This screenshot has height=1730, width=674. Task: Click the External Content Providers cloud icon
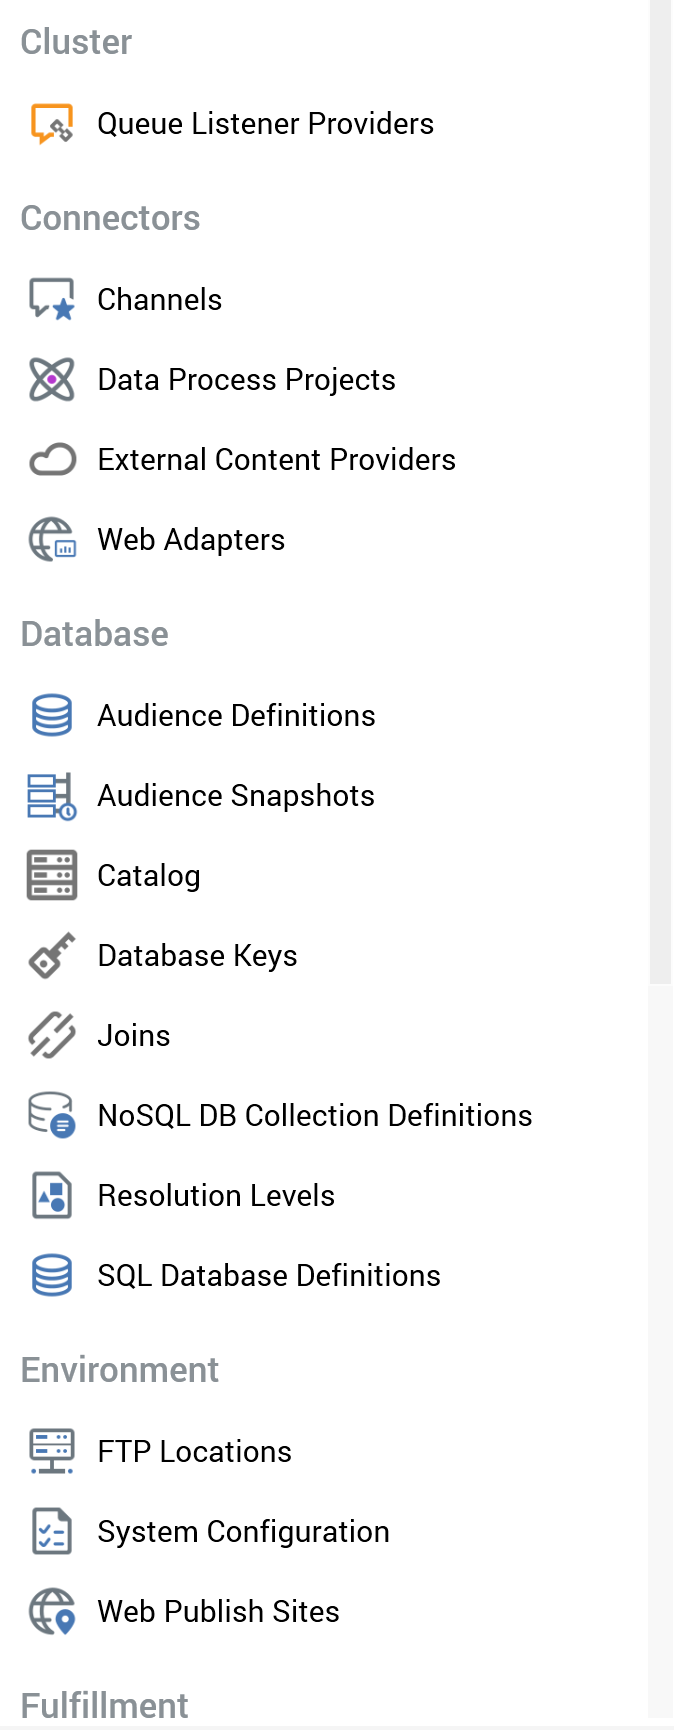[52, 460]
